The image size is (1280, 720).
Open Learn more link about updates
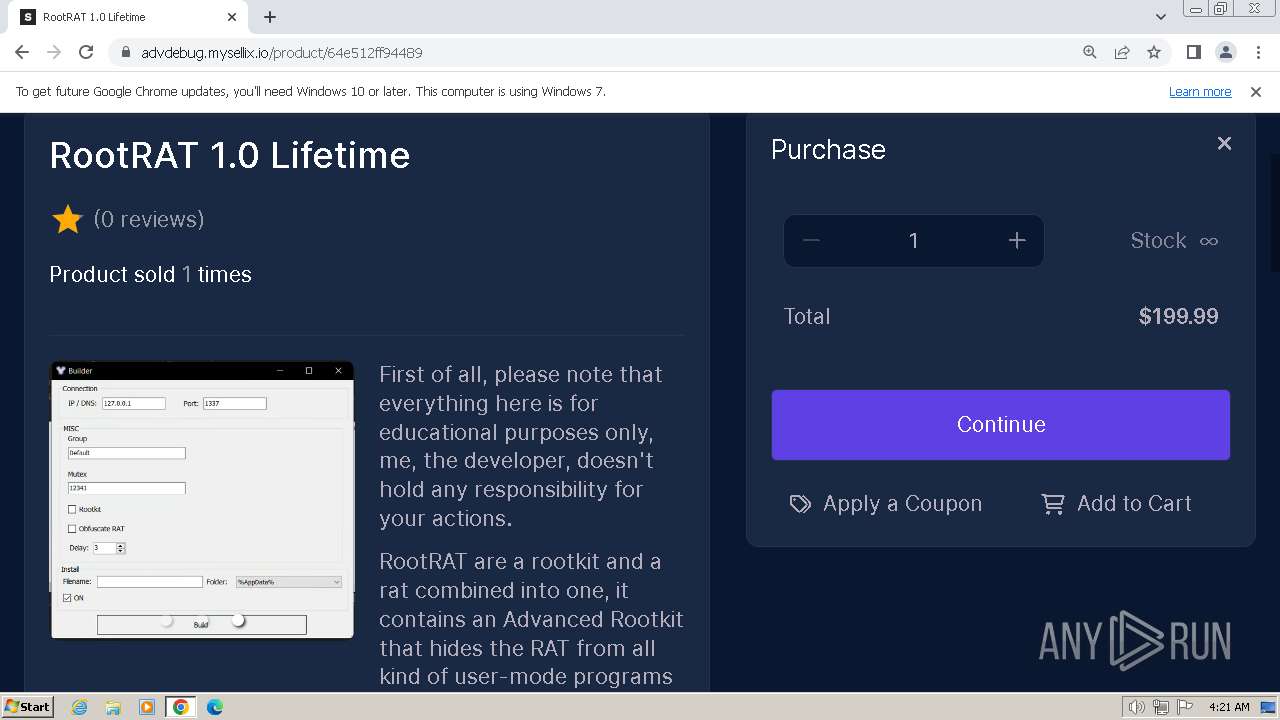pos(1200,91)
